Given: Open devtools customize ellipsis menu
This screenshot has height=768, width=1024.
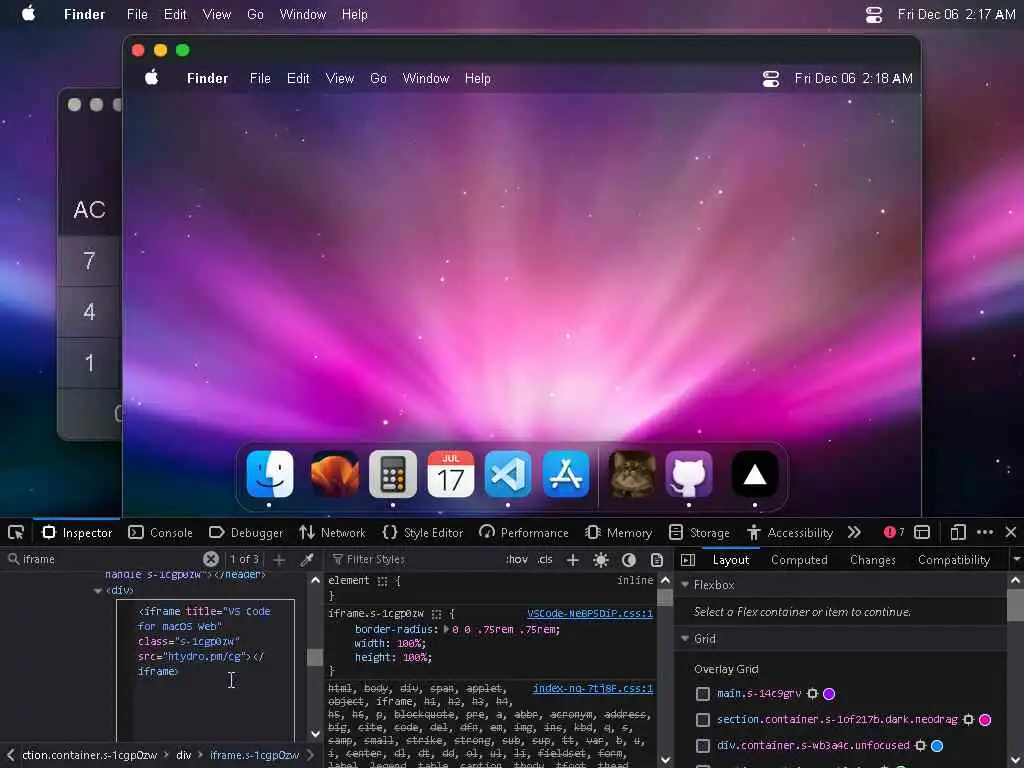Looking at the screenshot, I should click(x=985, y=532).
